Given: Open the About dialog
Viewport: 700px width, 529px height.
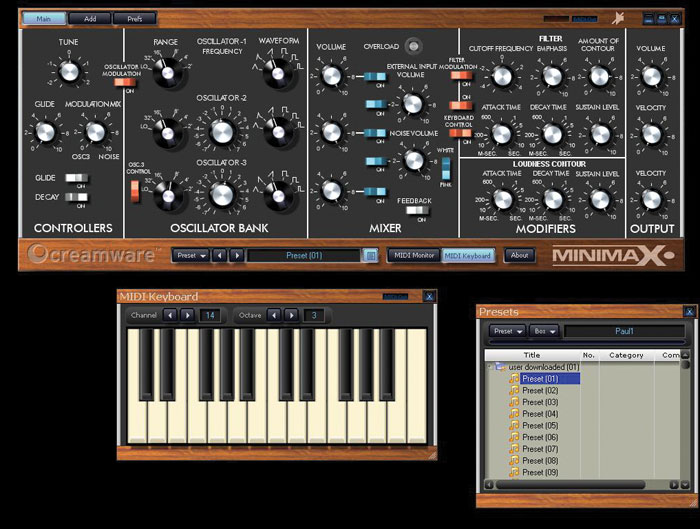Looking at the screenshot, I should point(519,255).
